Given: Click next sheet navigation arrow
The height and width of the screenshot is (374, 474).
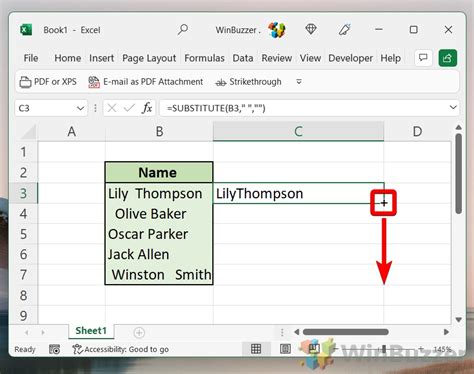Looking at the screenshot, I should [43, 332].
